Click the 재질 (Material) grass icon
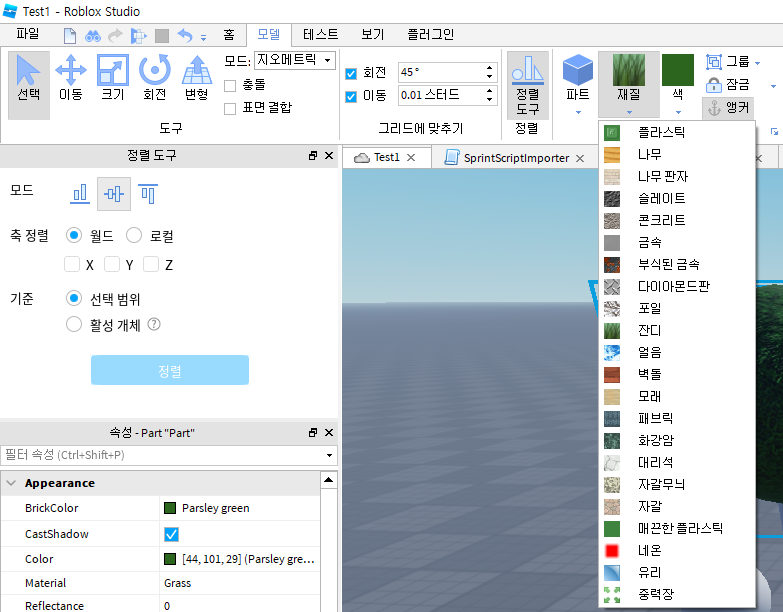 [x=629, y=70]
